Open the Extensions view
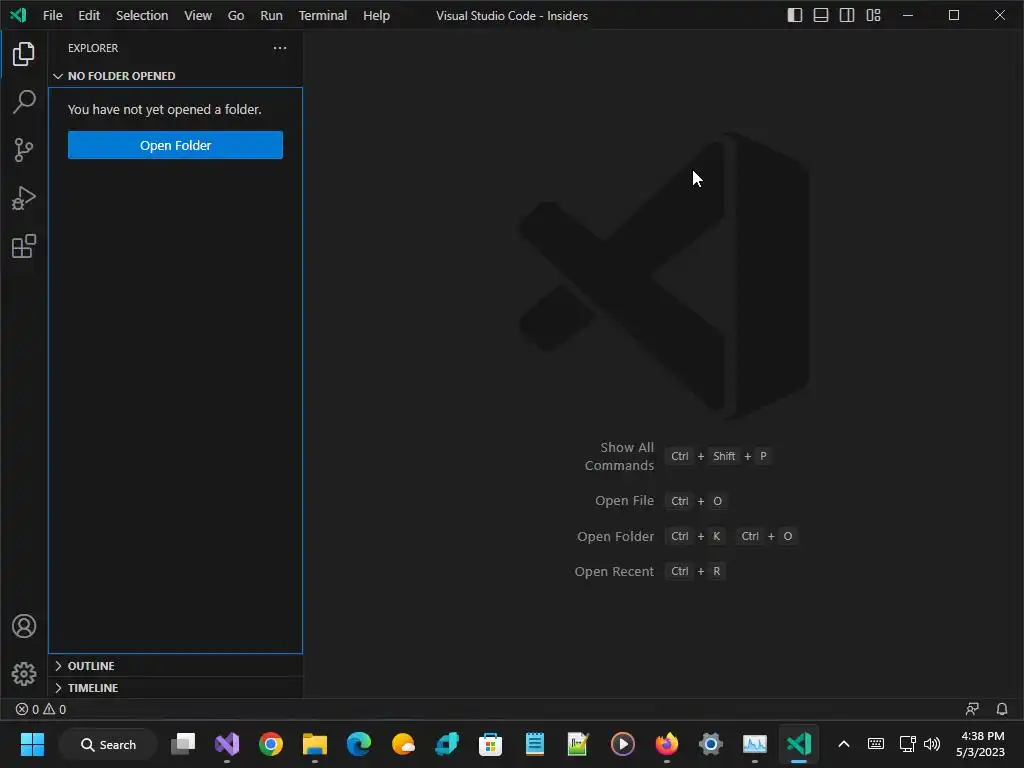Image resolution: width=1024 pixels, height=768 pixels. (24, 247)
